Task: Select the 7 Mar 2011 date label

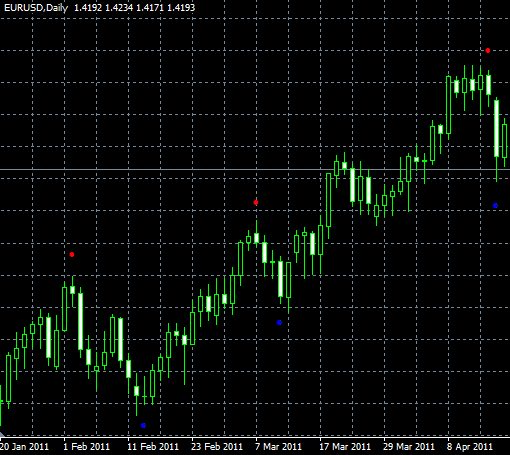Action: (x=278, y=447)
